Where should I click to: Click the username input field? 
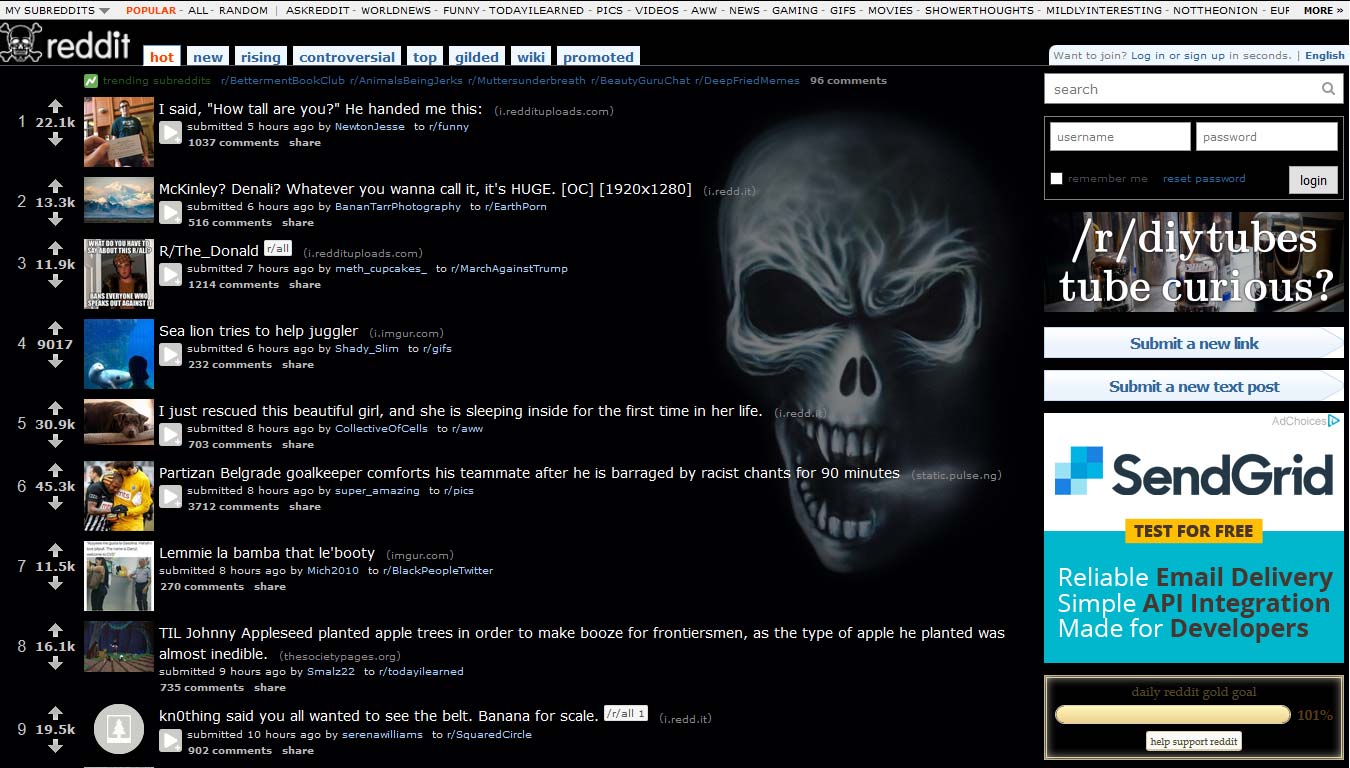[x=1119, y=135]
